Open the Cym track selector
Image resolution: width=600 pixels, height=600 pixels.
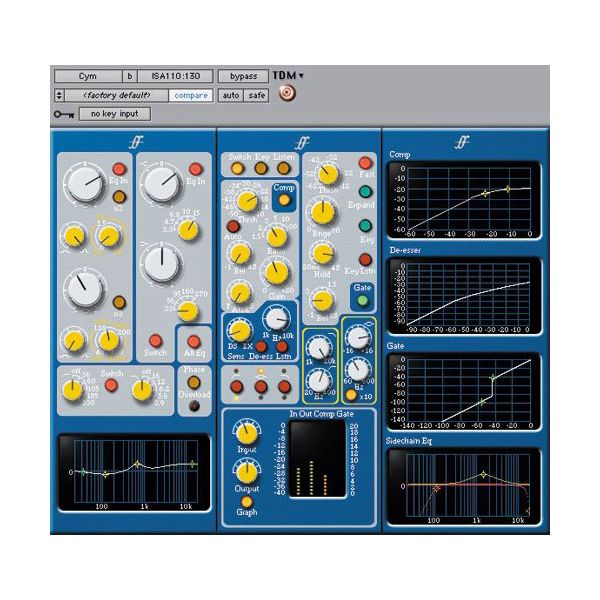[86, 76]
